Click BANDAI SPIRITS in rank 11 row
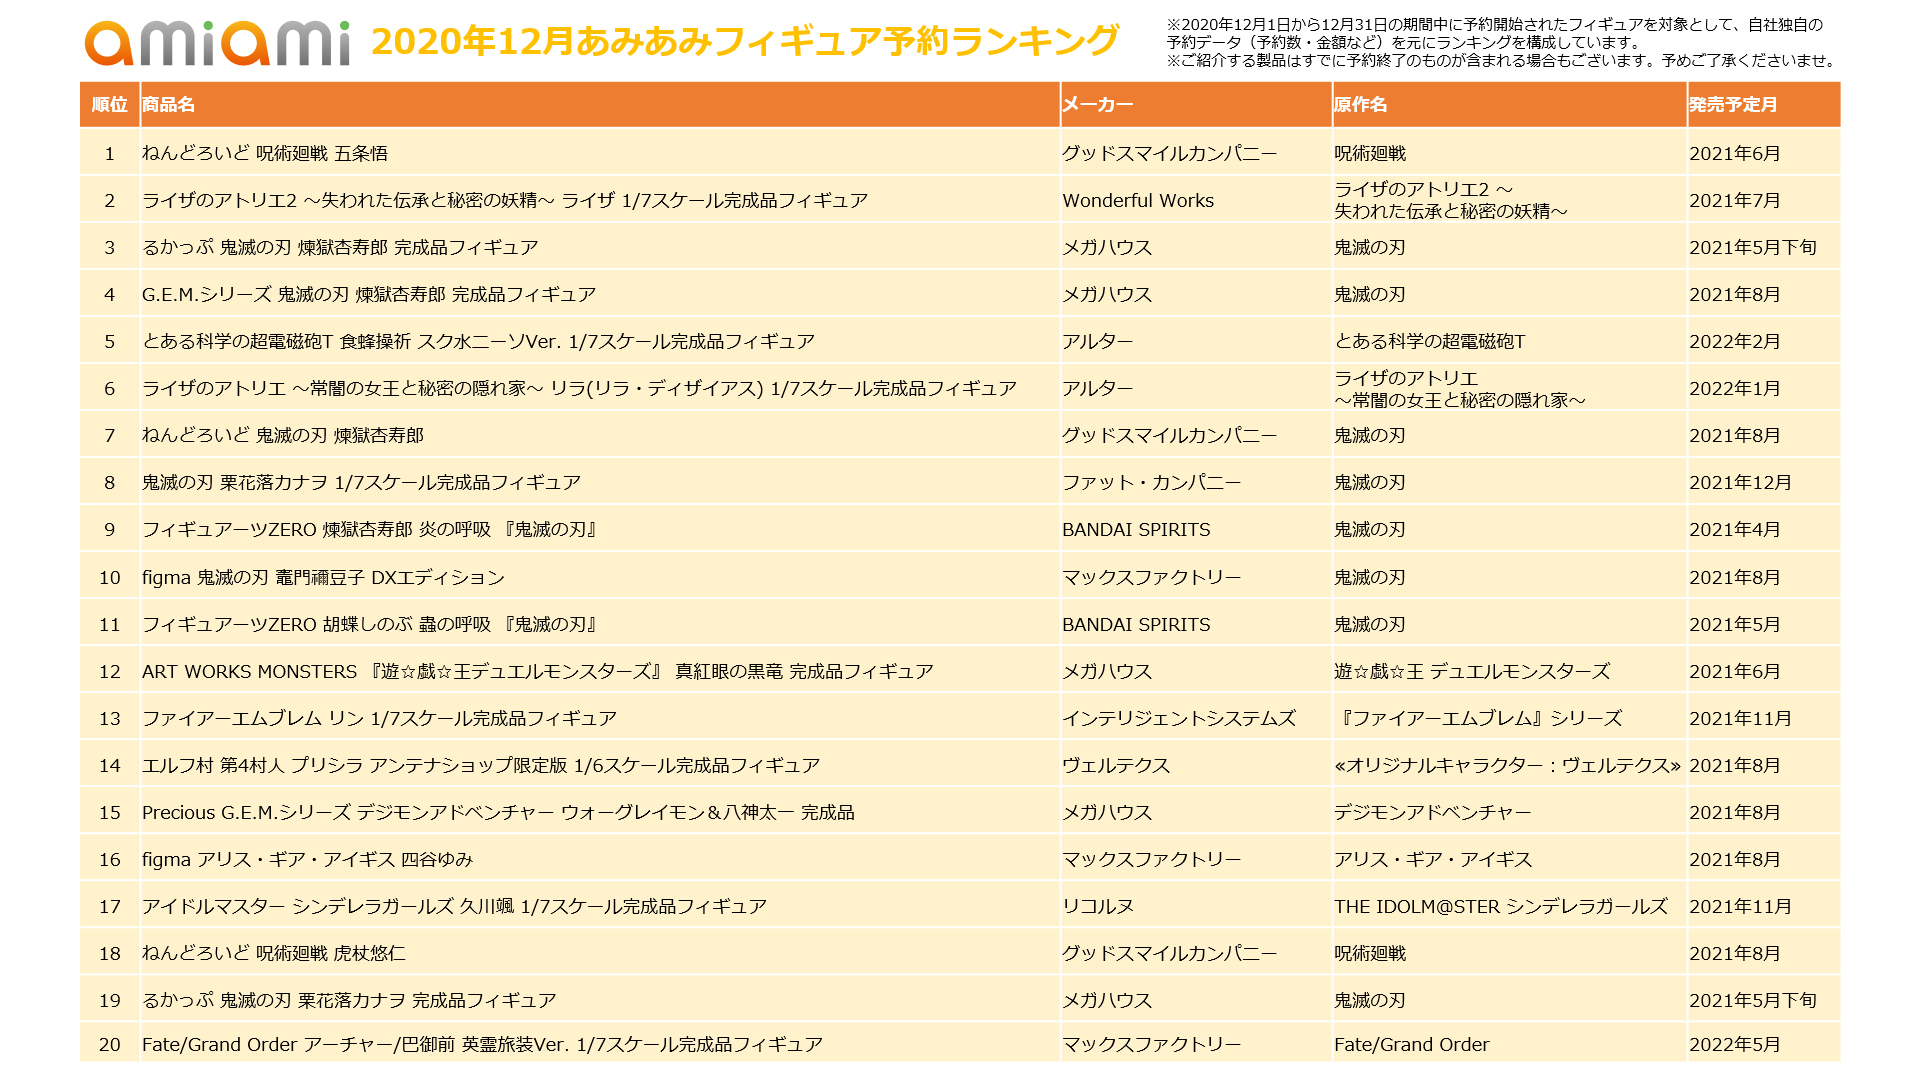 tap(1136, 624)
